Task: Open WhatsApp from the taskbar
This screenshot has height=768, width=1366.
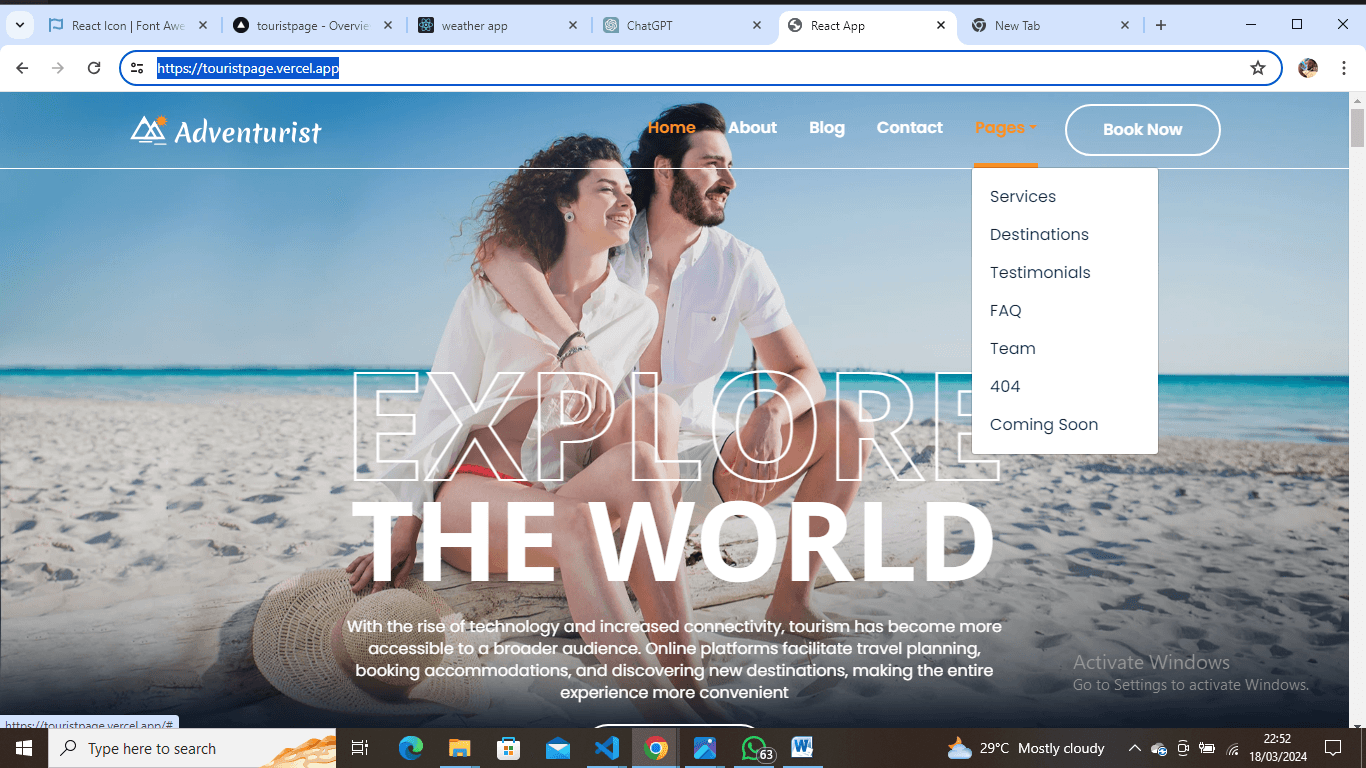Action: [x=754, y=748]
